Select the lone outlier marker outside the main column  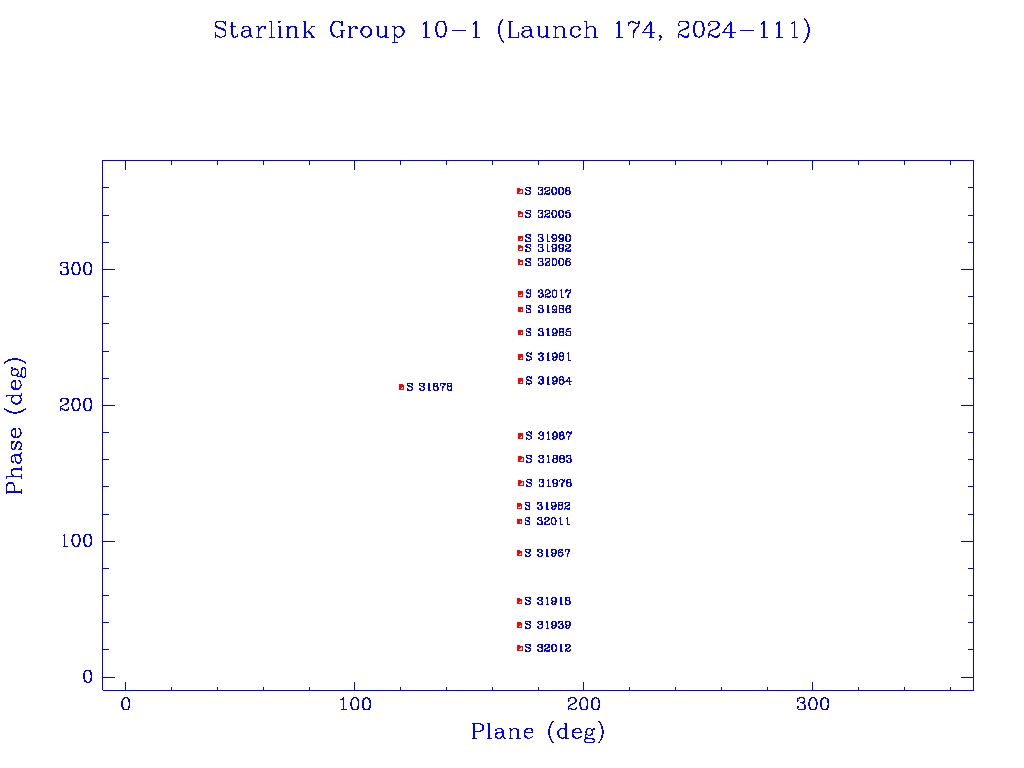[401, 387]
